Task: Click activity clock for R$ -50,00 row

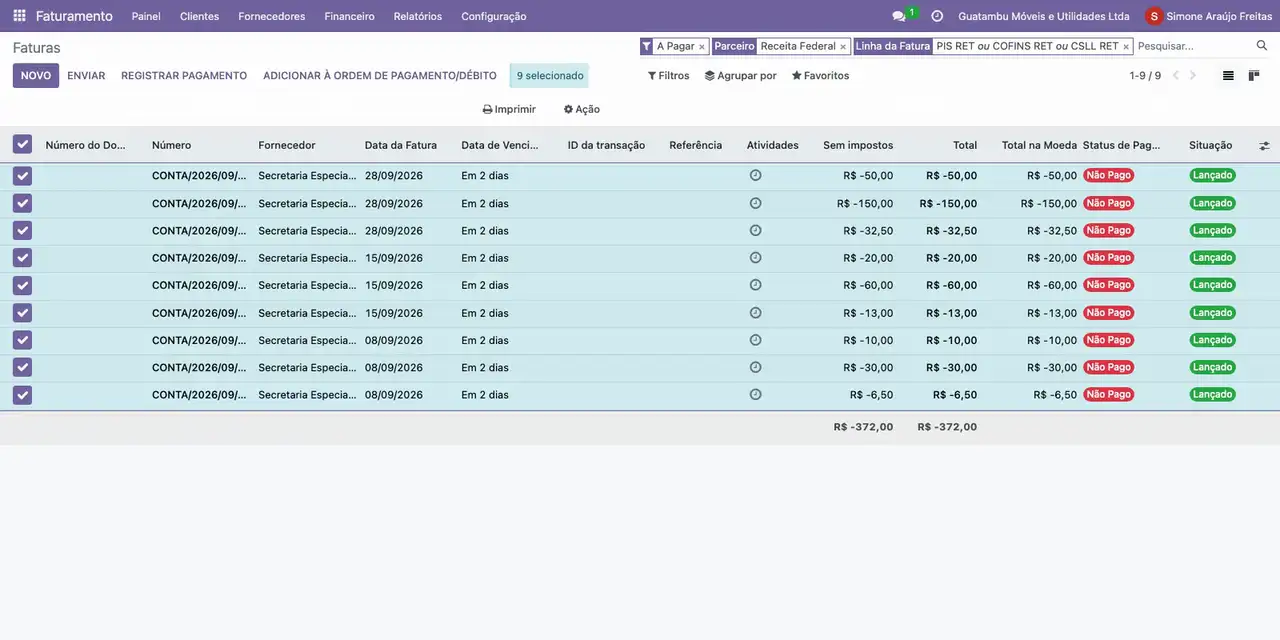Action: (755, 175)
